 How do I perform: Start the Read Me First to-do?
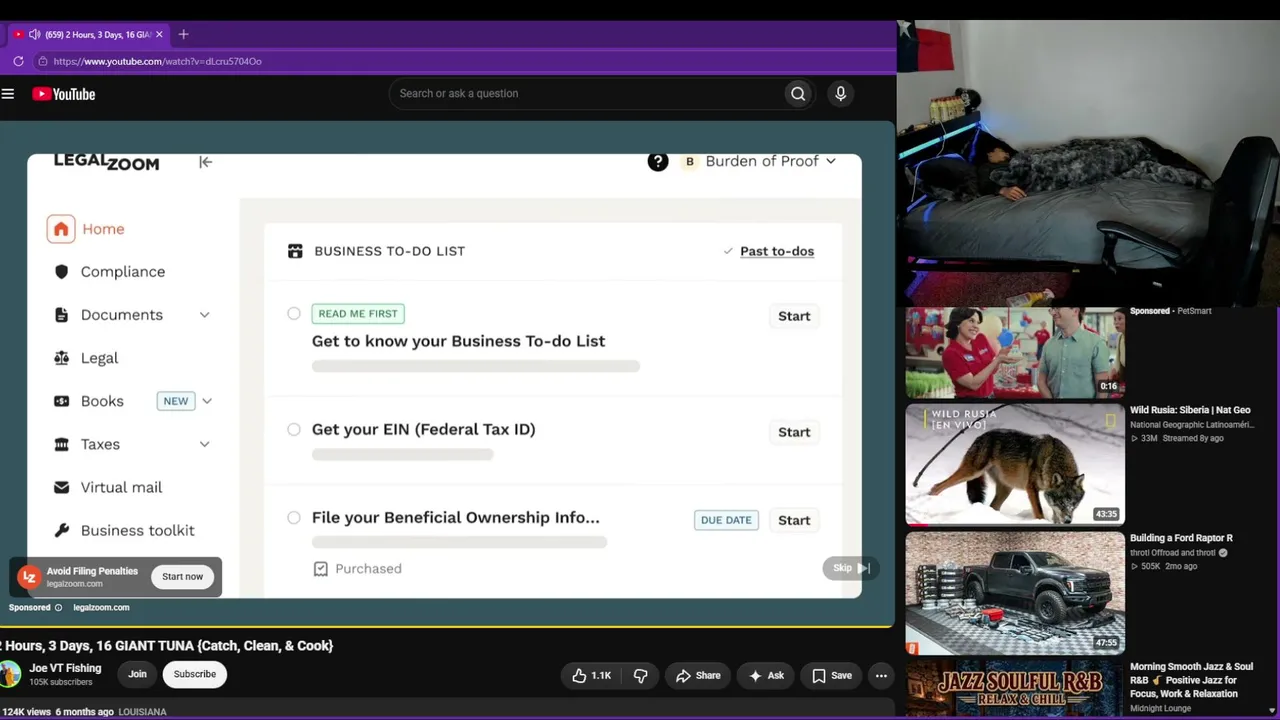tap(794, 316)
